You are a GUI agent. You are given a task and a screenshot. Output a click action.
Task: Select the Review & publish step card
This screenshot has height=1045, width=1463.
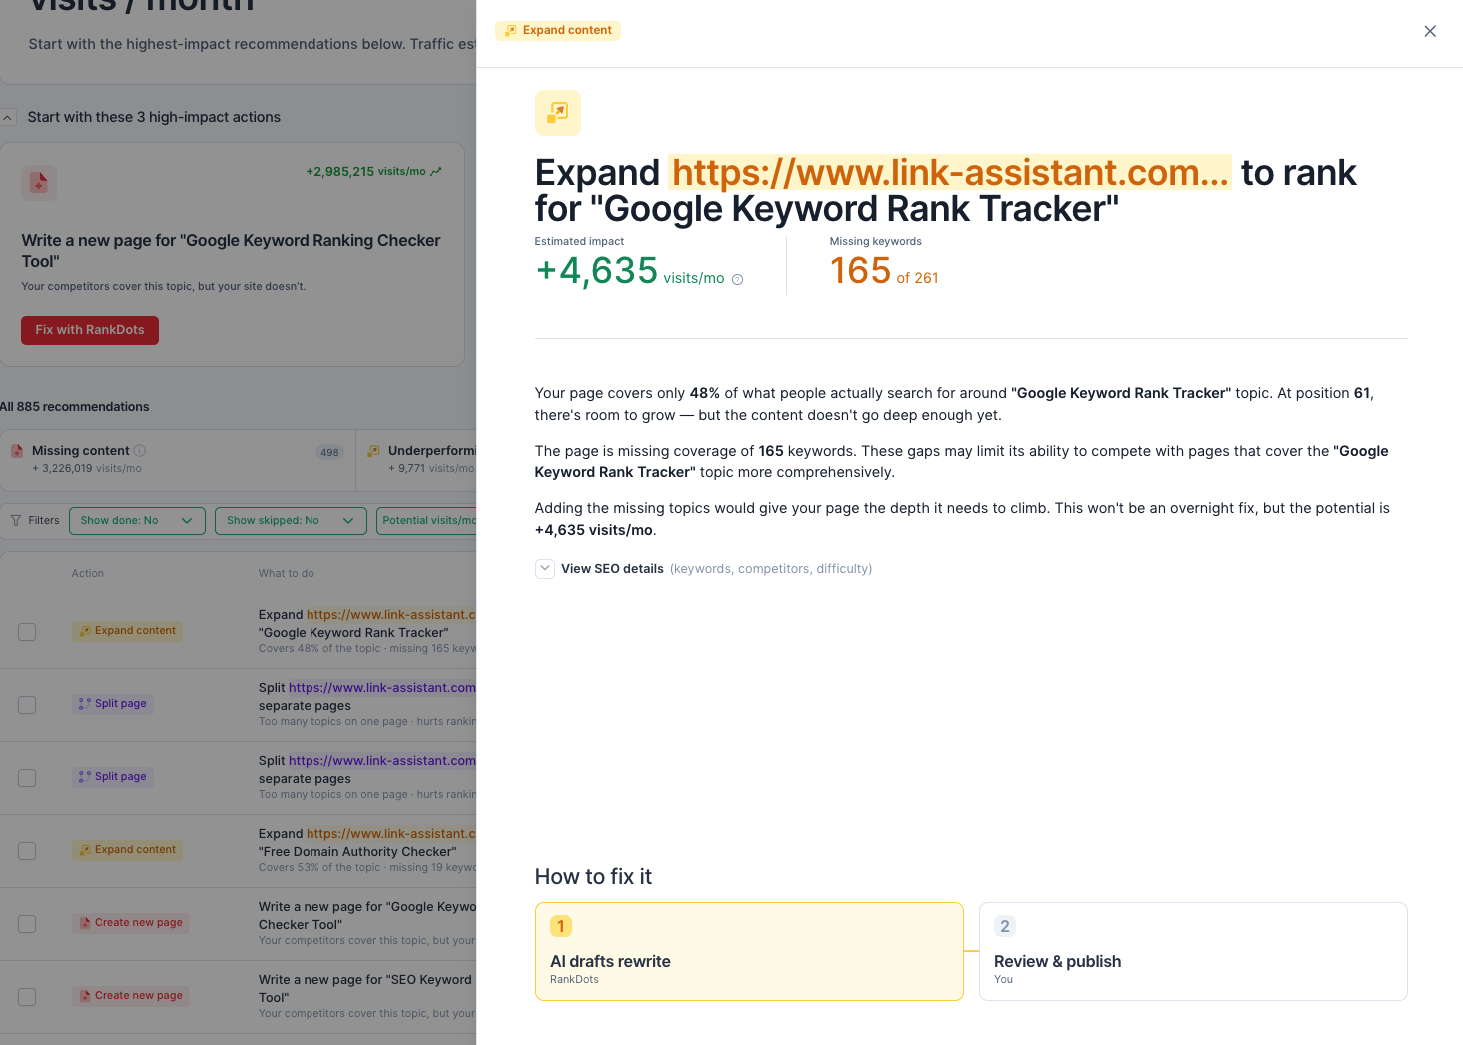[1193, 951]
